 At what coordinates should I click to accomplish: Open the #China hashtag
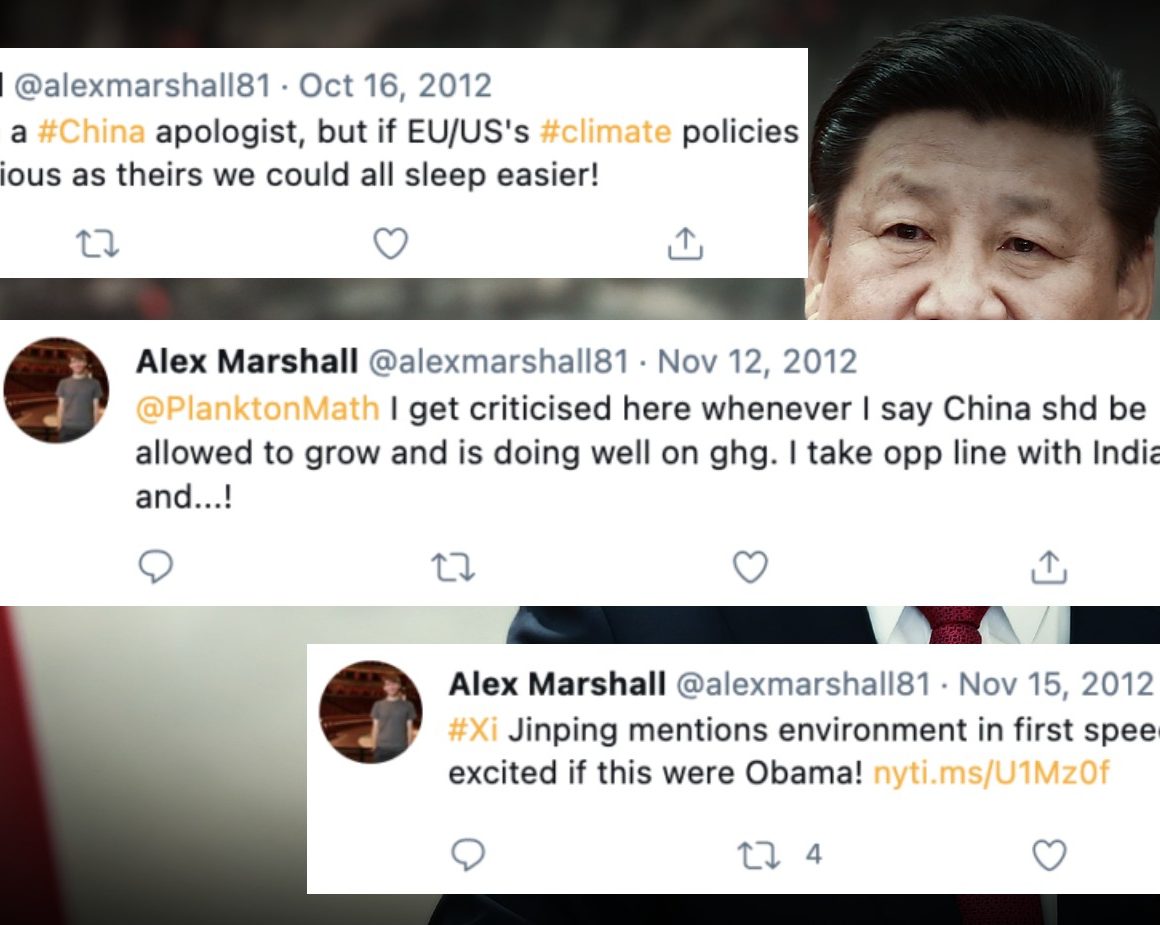coord(91,132)
